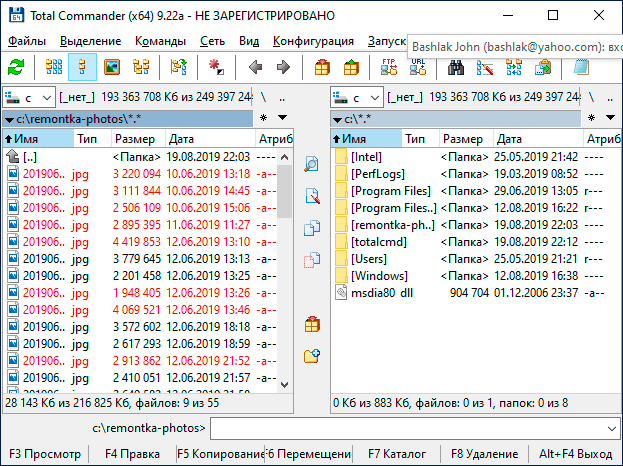Sort left panel by Размер column
Image resolution: width=623 pixels, height=466 pixels.
click(138, 139)
